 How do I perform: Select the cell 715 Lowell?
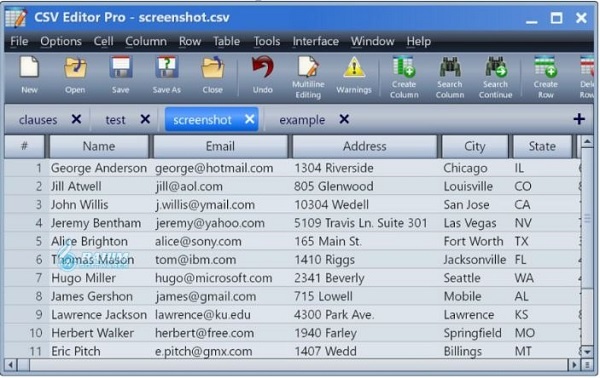tap(323, 297)
